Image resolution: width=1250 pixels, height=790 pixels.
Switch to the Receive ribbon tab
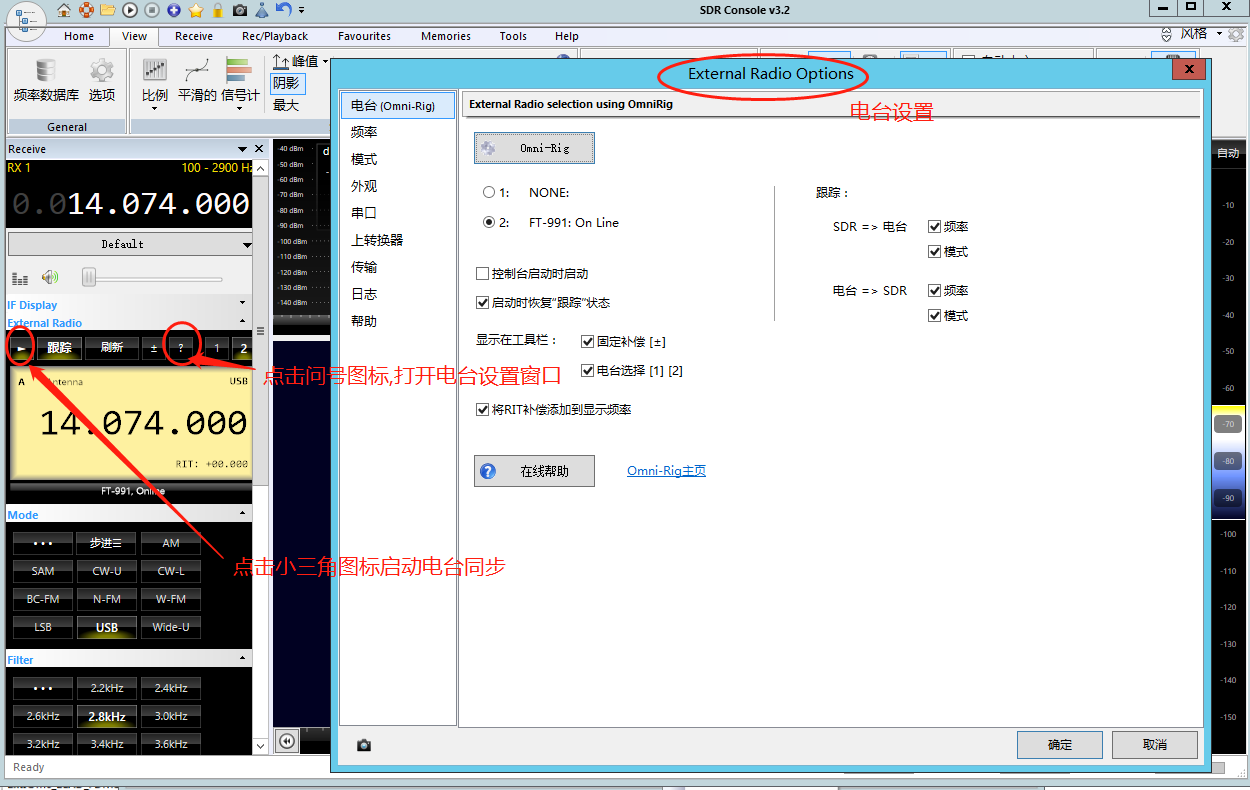point(194,36)
